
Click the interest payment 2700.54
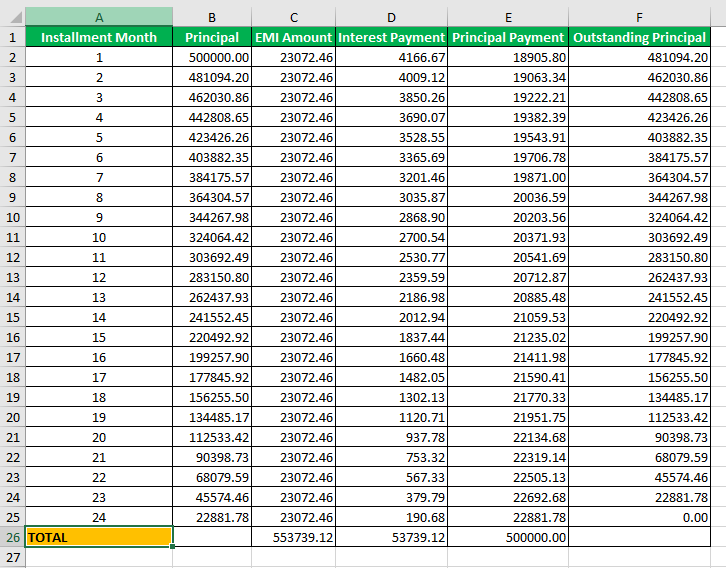(x=392, y=237)
